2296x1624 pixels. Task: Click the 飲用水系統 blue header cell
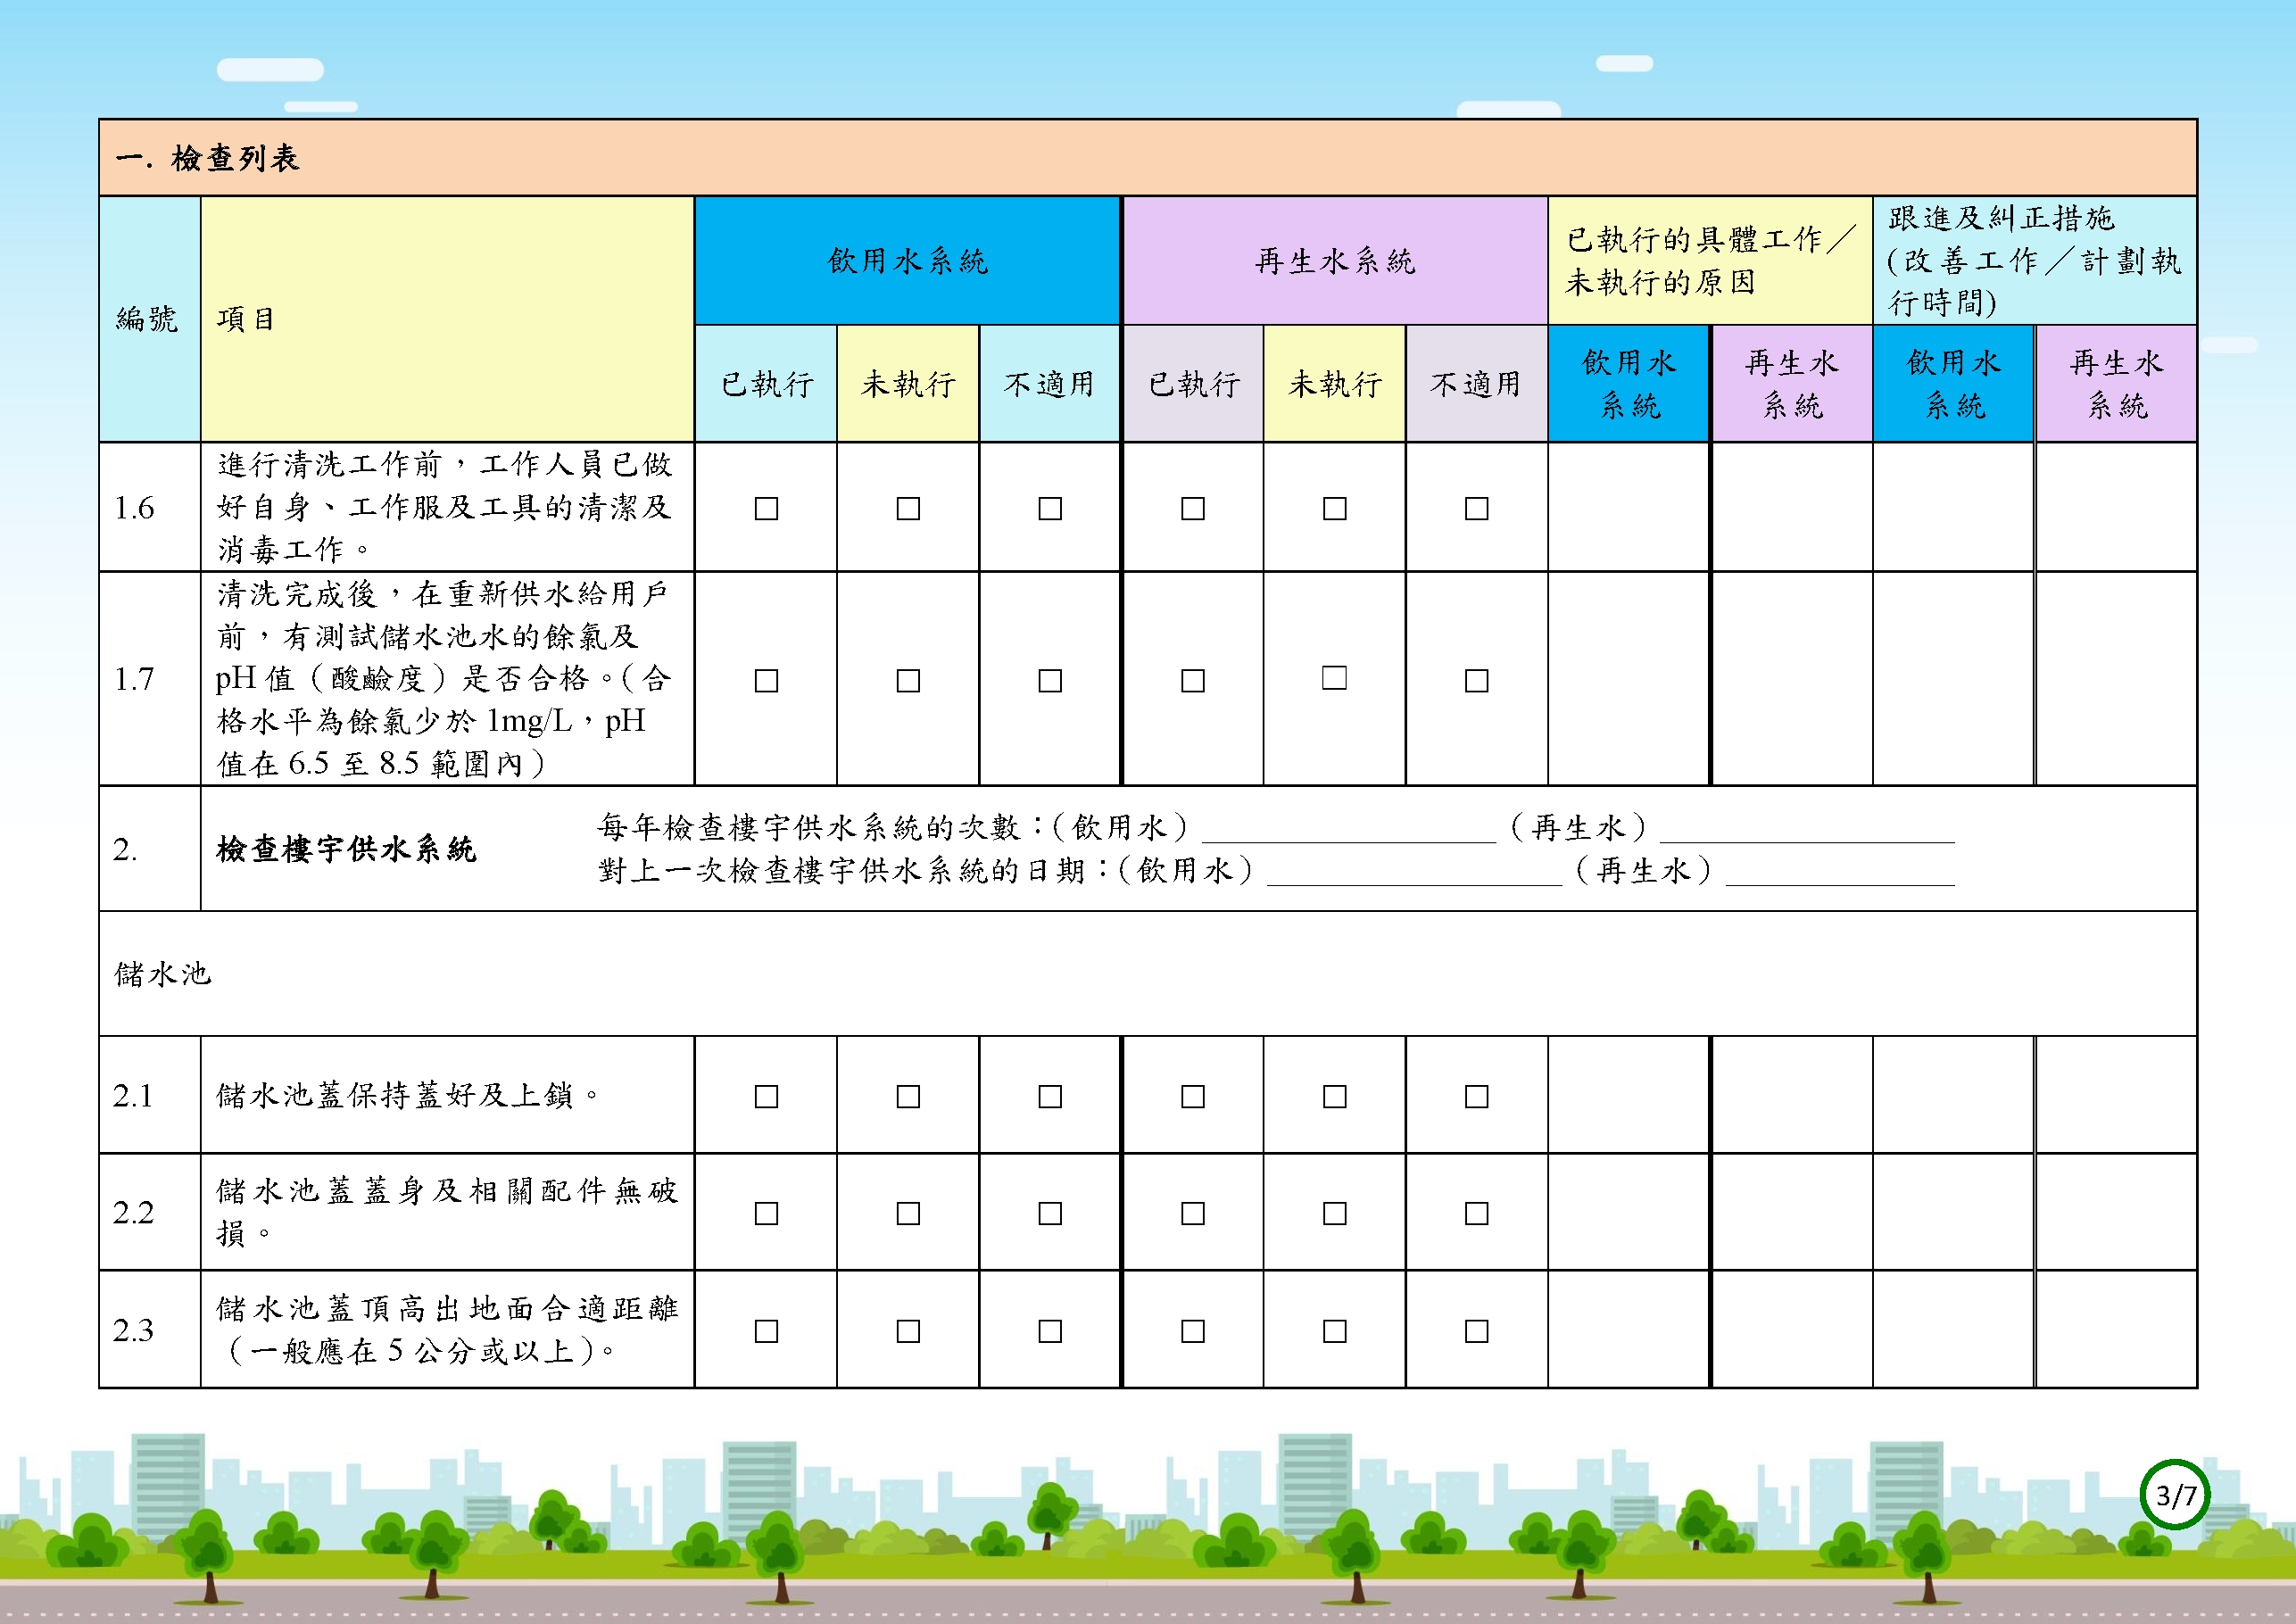[907, 261]
